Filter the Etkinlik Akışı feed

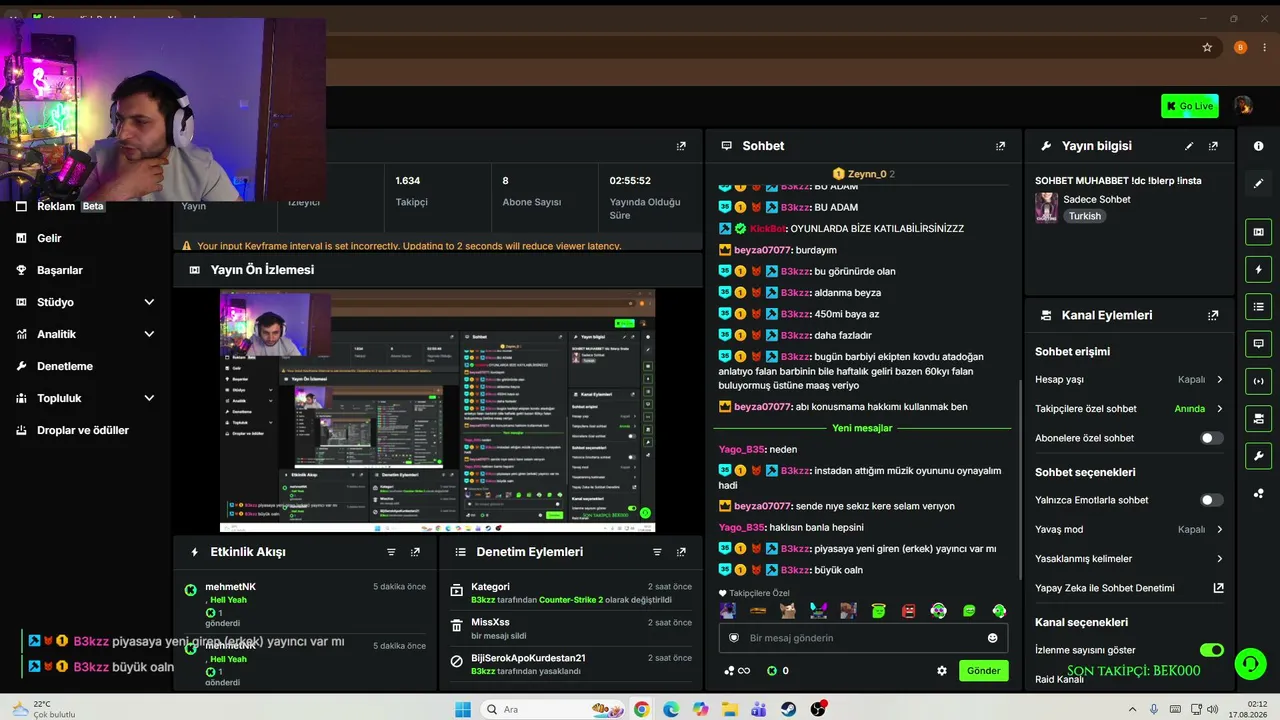coord(391,552)
